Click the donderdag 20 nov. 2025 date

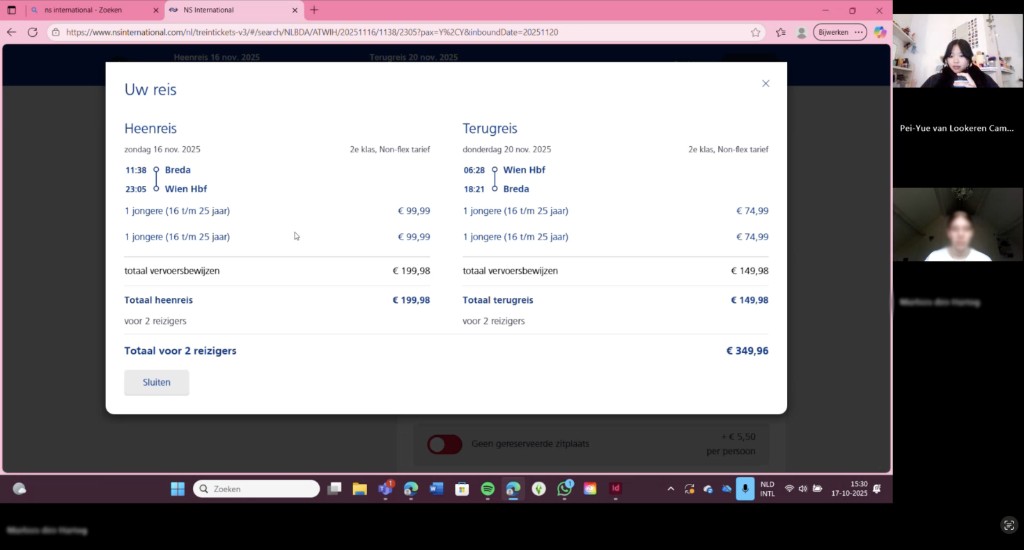point(507,150)
